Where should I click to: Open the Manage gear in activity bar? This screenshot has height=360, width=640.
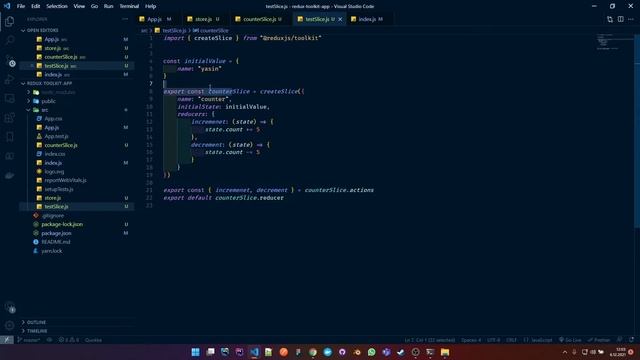point(9,325)
